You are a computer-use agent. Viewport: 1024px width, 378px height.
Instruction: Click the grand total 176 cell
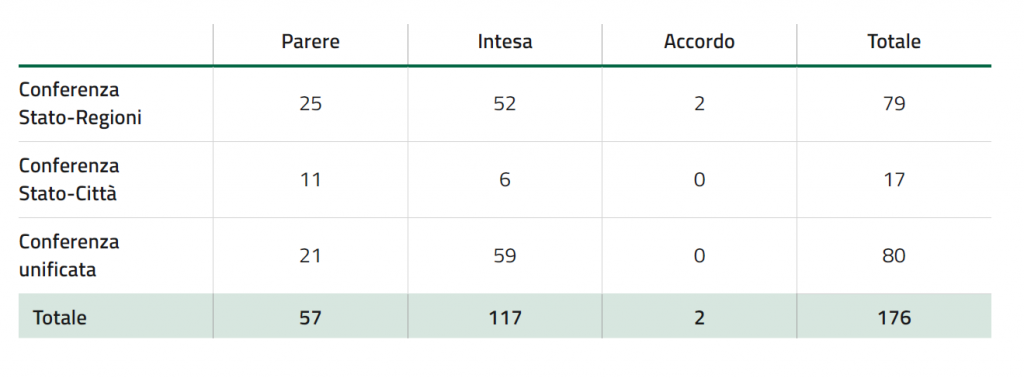(x=893, y=318)
